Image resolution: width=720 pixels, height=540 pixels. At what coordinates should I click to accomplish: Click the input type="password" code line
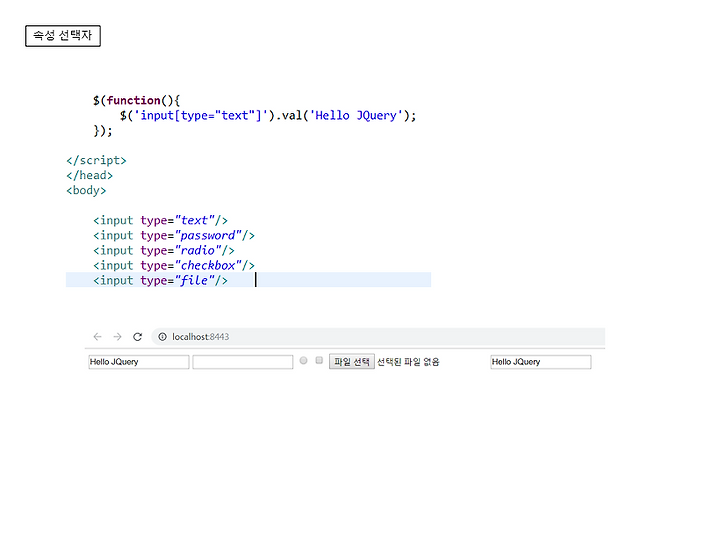click(174, 236)
